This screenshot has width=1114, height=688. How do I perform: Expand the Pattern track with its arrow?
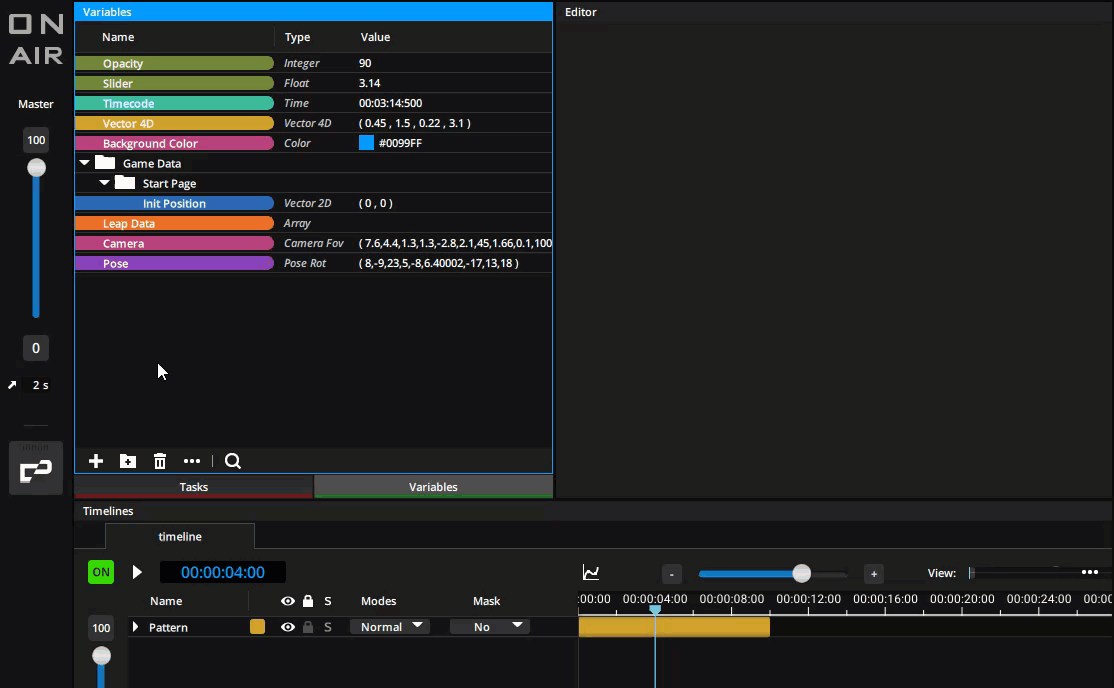tap(134, 627)
